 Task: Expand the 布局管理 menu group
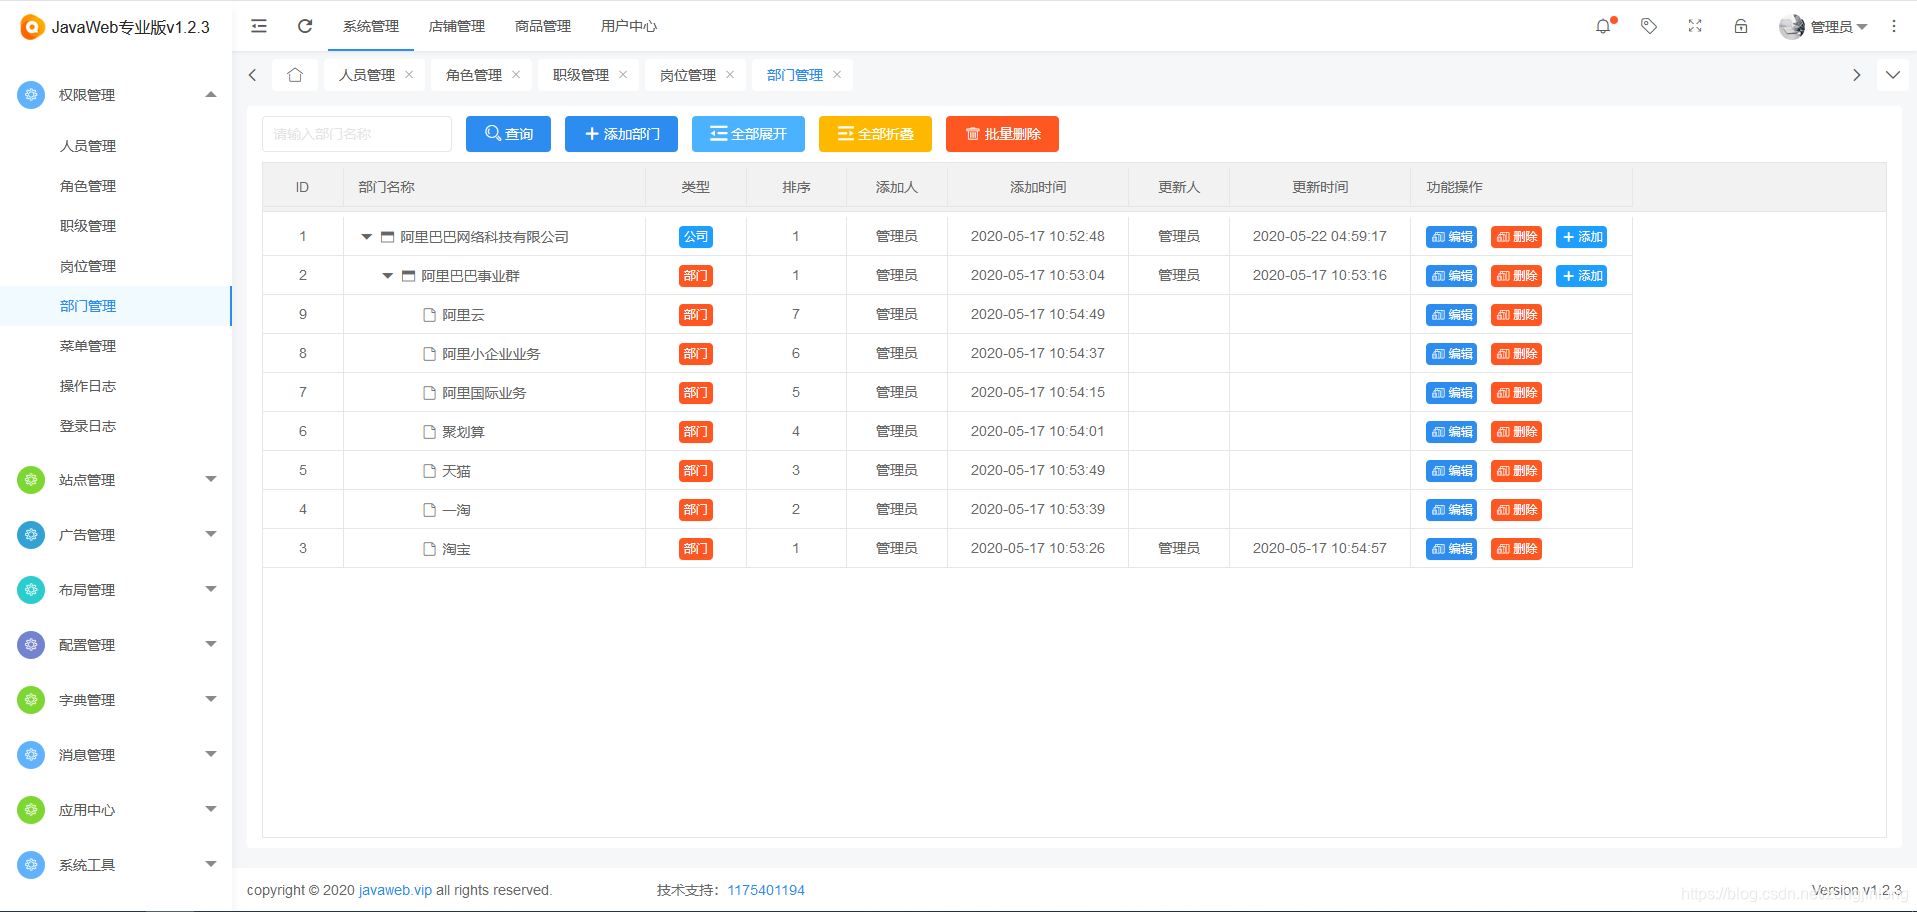coord(211,589)
